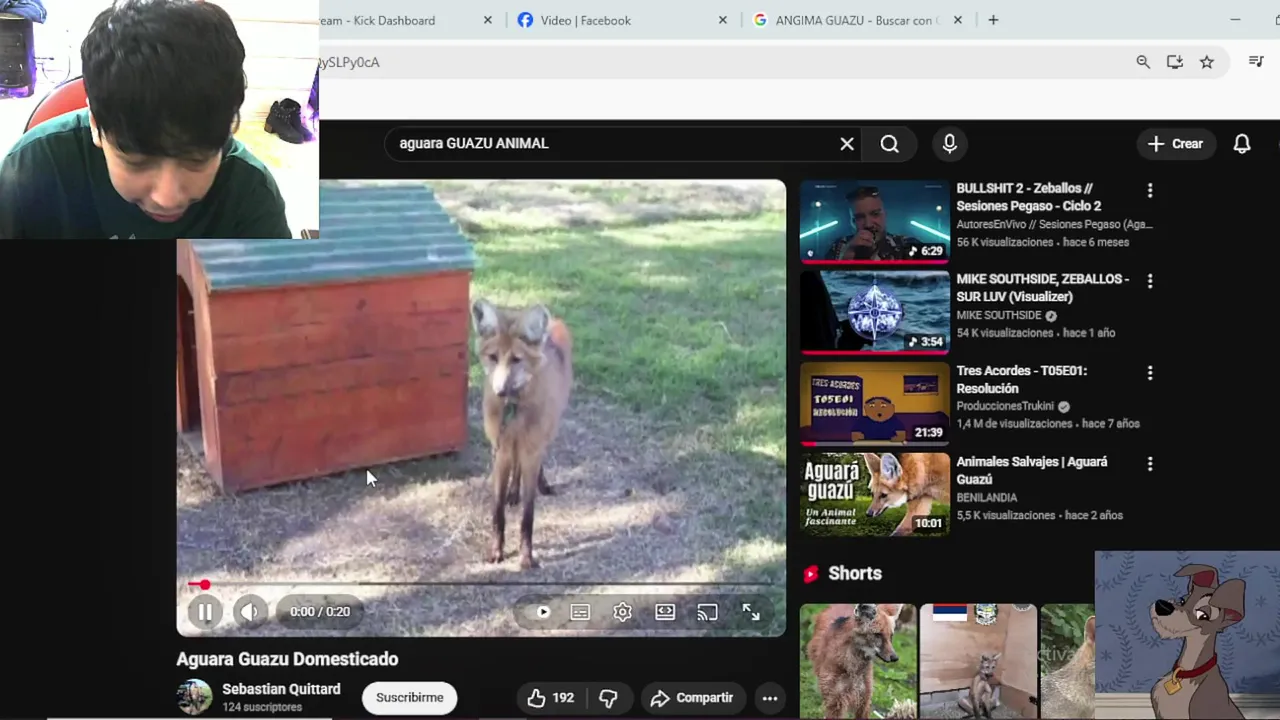Click the 124 suscriptores text
Screen dimensions: 1280x720
coord(262,707)
